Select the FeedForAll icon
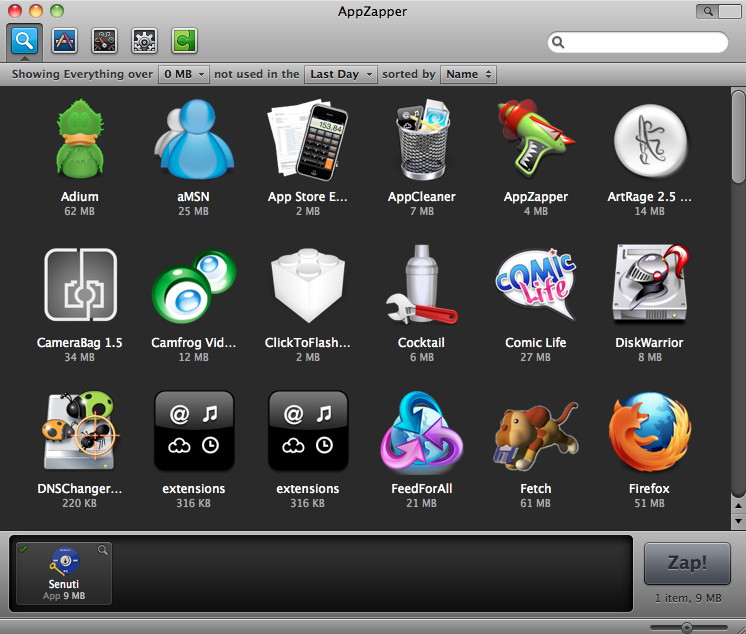Viewport: 746px width, 634px height. tap(422, 431)
